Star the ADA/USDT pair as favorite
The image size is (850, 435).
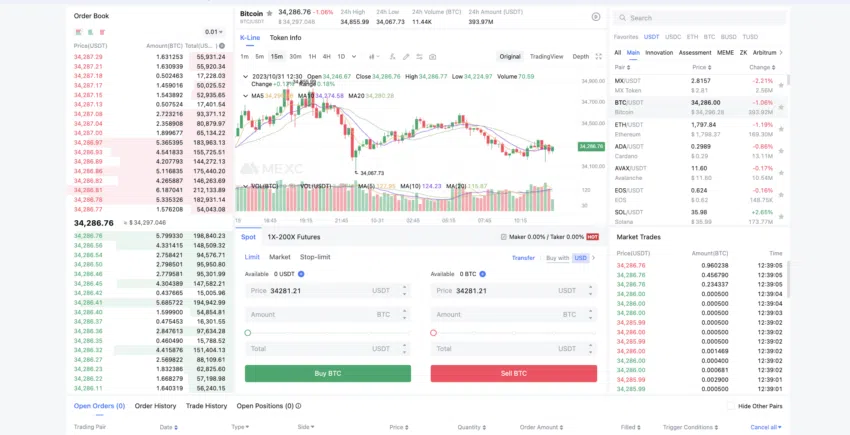[x=781, y=151]
